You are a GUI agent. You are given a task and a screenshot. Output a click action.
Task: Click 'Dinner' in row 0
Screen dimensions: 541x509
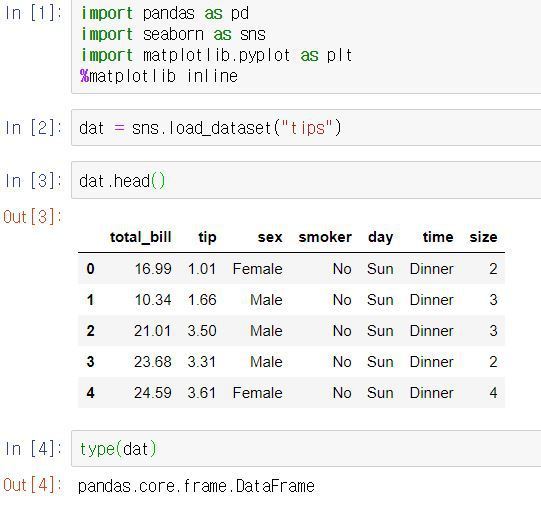pos(432,269)
